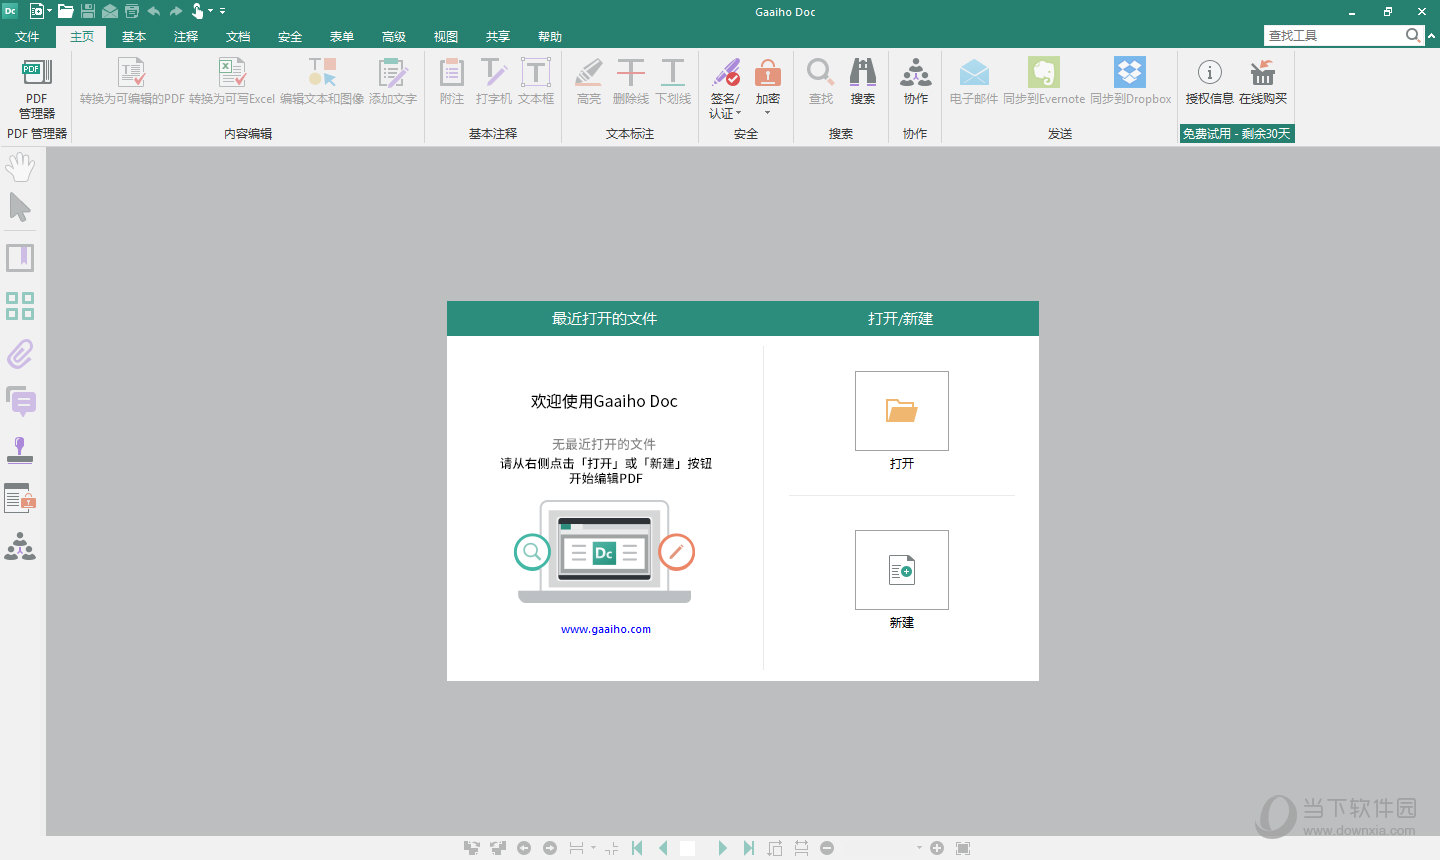Screen dimensions: 1440x860
Task: Open the 查找 find tool
Action: (x=821, y=81)
